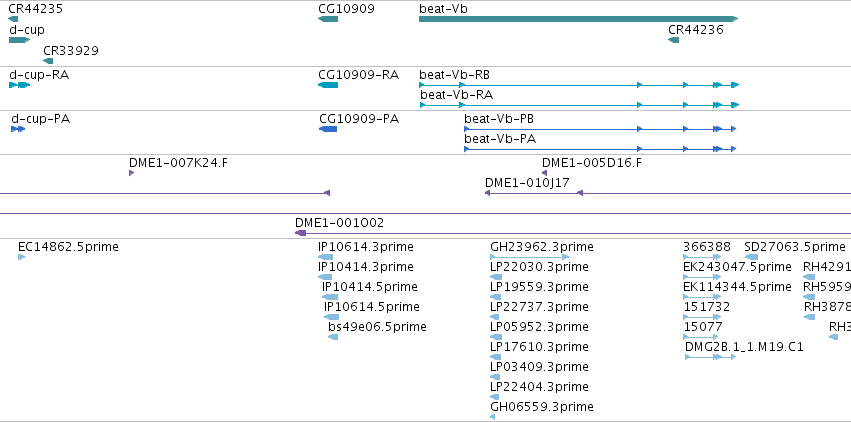This screenshot has height=422, width=851.
Task: Click the DME1-010J17 clone label
Action: pyautogui.click(x=528, y=183)
